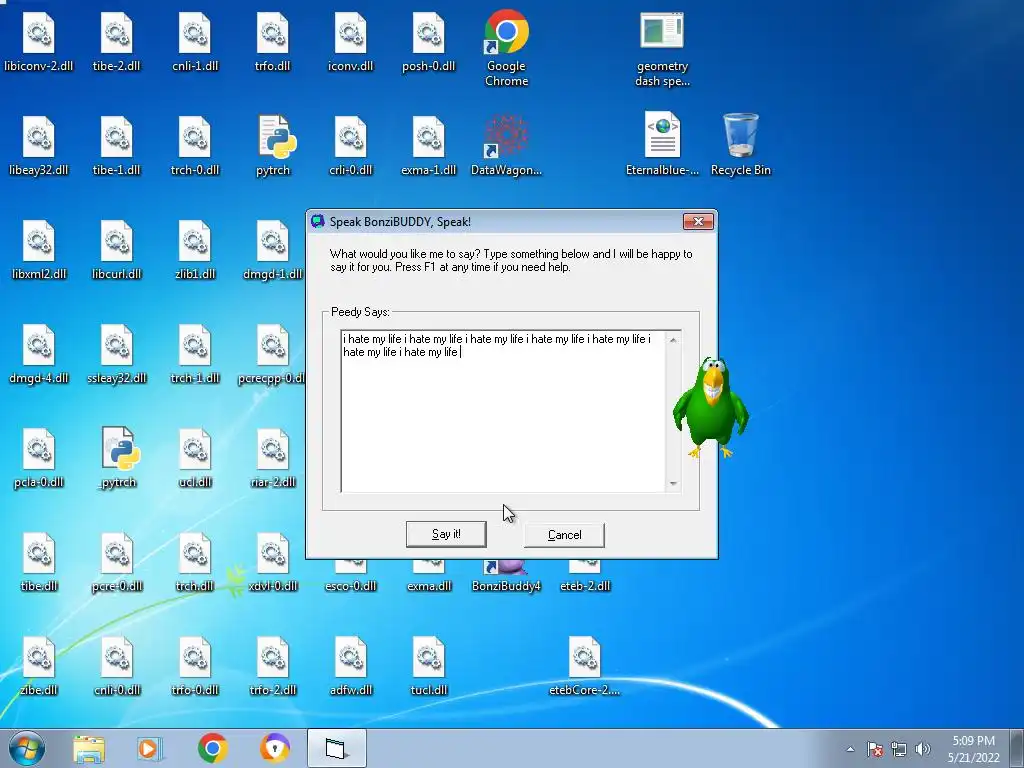Select the Recycle Bin icon

(x=741, y=144)
